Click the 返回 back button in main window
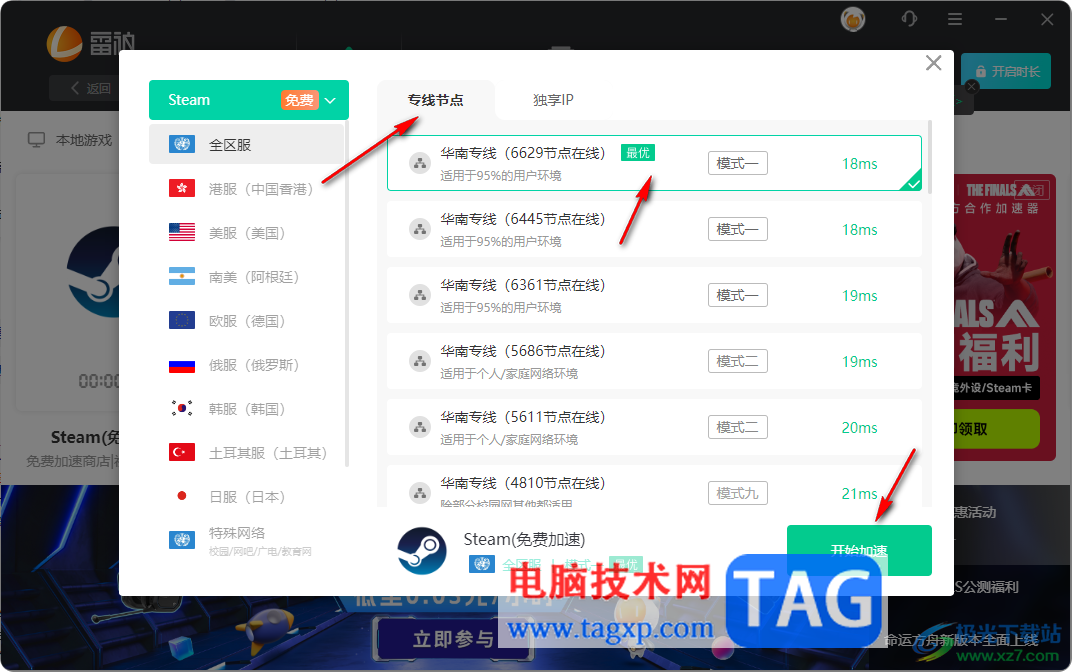Image resolution: width=1072 pixels, height=672 pixels. click(91, 88)
